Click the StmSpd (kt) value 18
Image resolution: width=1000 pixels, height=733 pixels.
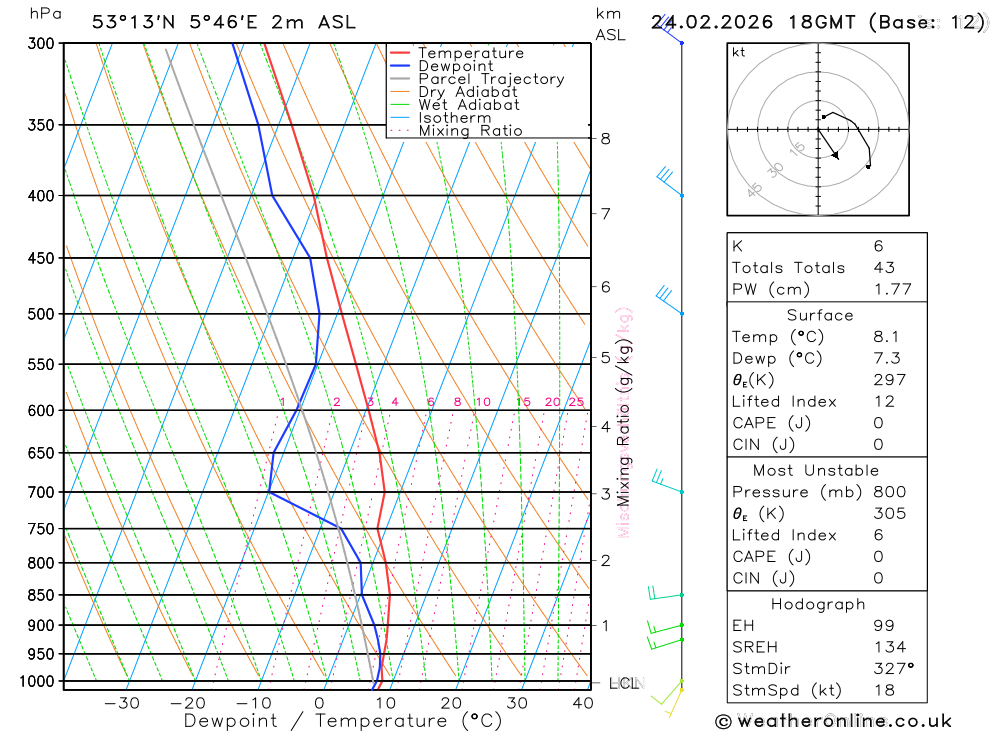click(x=884, y=690)
